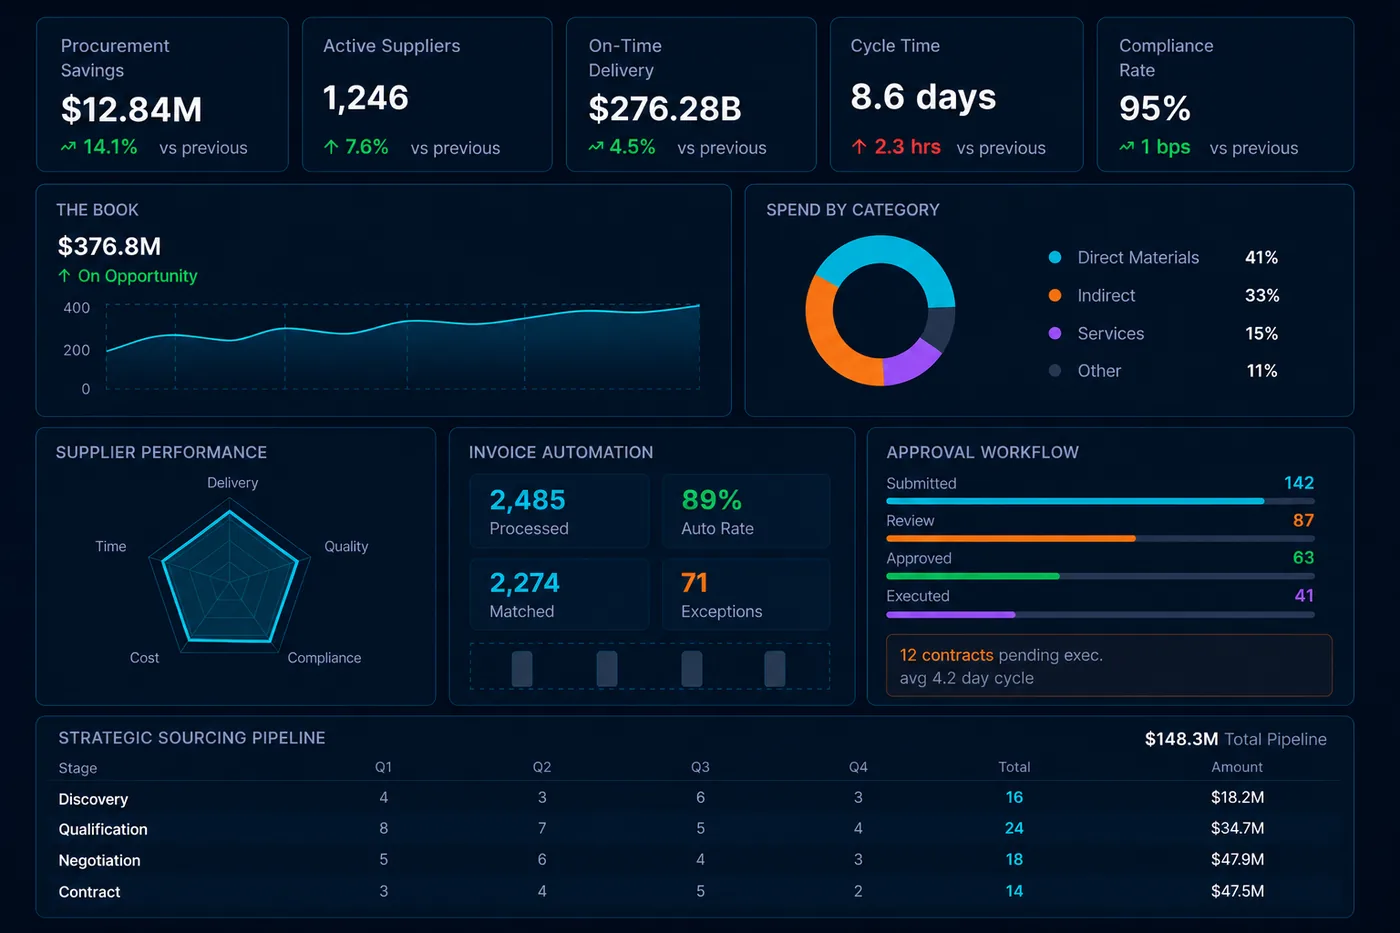Click the spend by category donut chart
This screenshot has width=1400, height=933.
pyautogui.click(x=880, y=311)
